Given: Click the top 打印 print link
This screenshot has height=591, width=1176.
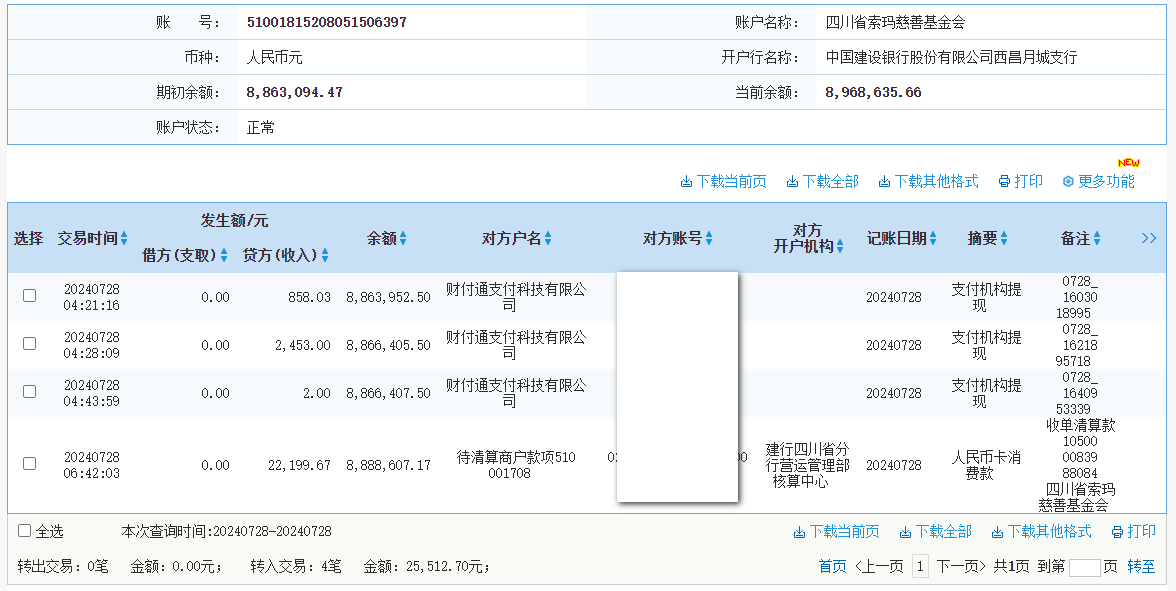Looking at the screenshot, I should (x=1021, y=182).
